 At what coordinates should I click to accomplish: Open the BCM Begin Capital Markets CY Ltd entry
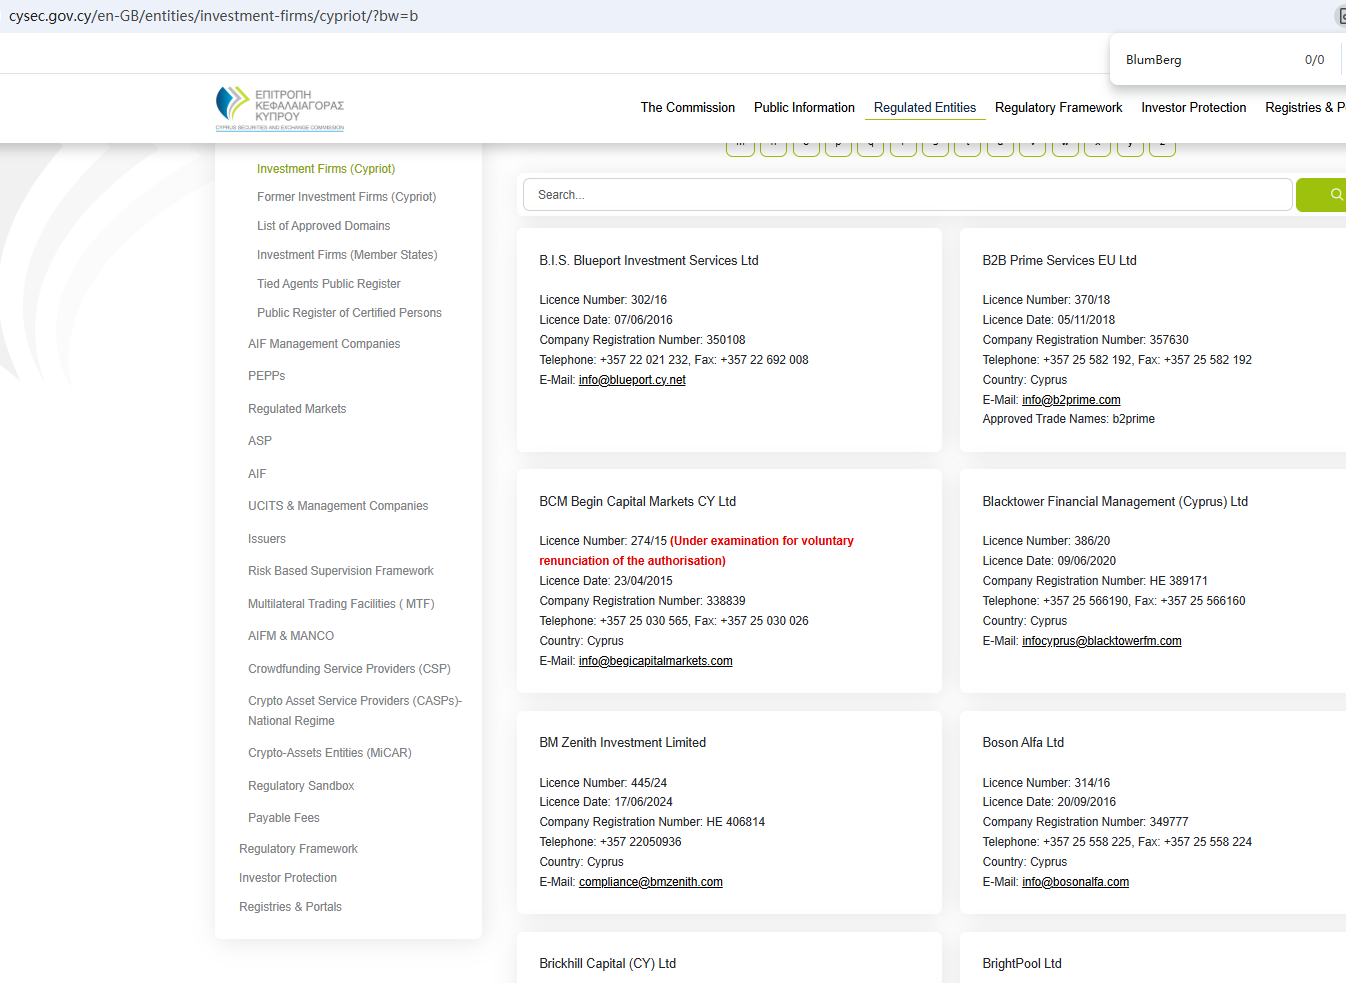tap(637, 502)
